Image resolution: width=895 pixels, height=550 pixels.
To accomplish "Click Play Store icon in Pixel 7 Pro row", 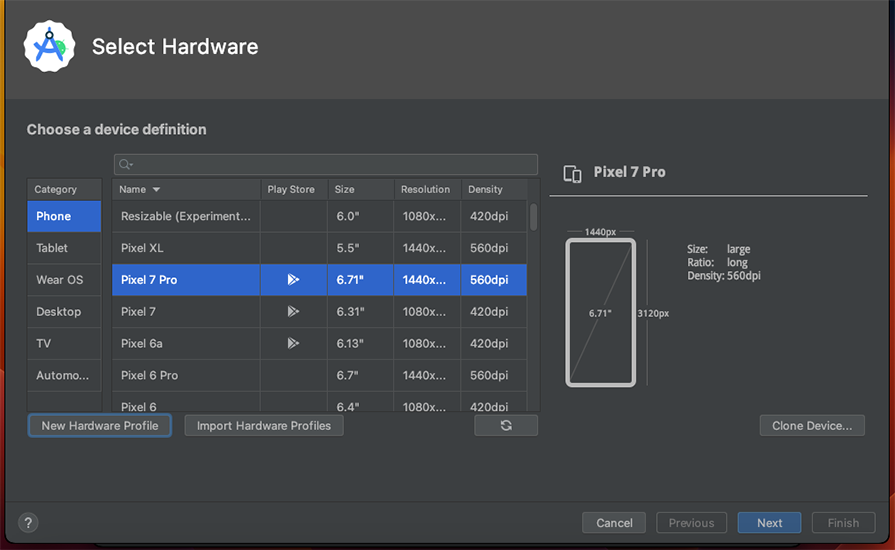I will (x=293, y=280).
